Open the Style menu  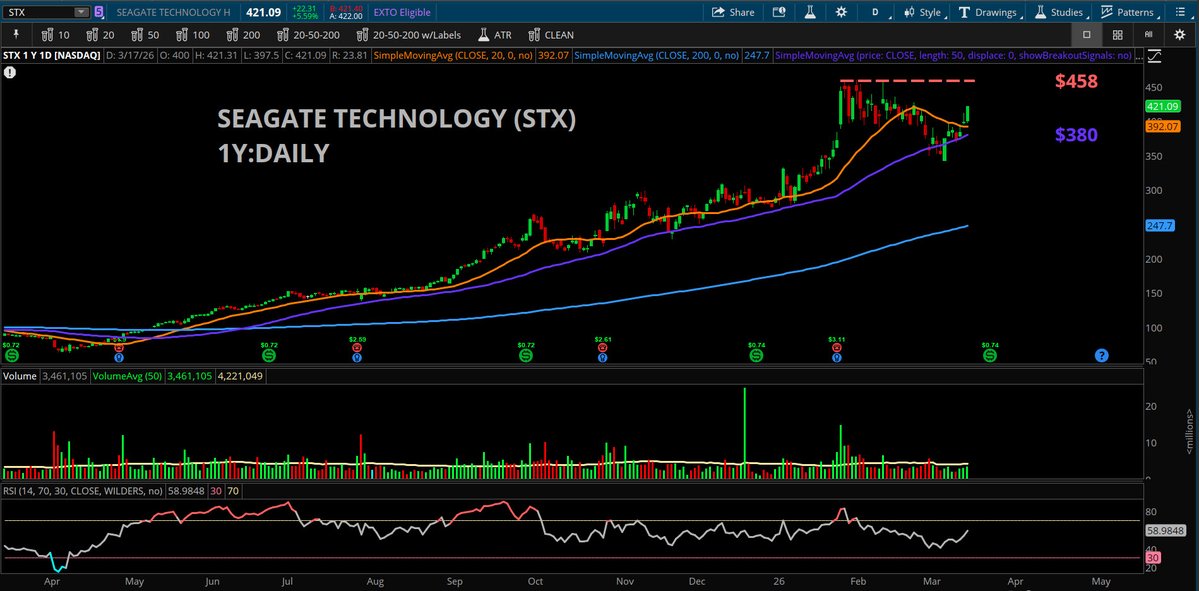point(924,12)
